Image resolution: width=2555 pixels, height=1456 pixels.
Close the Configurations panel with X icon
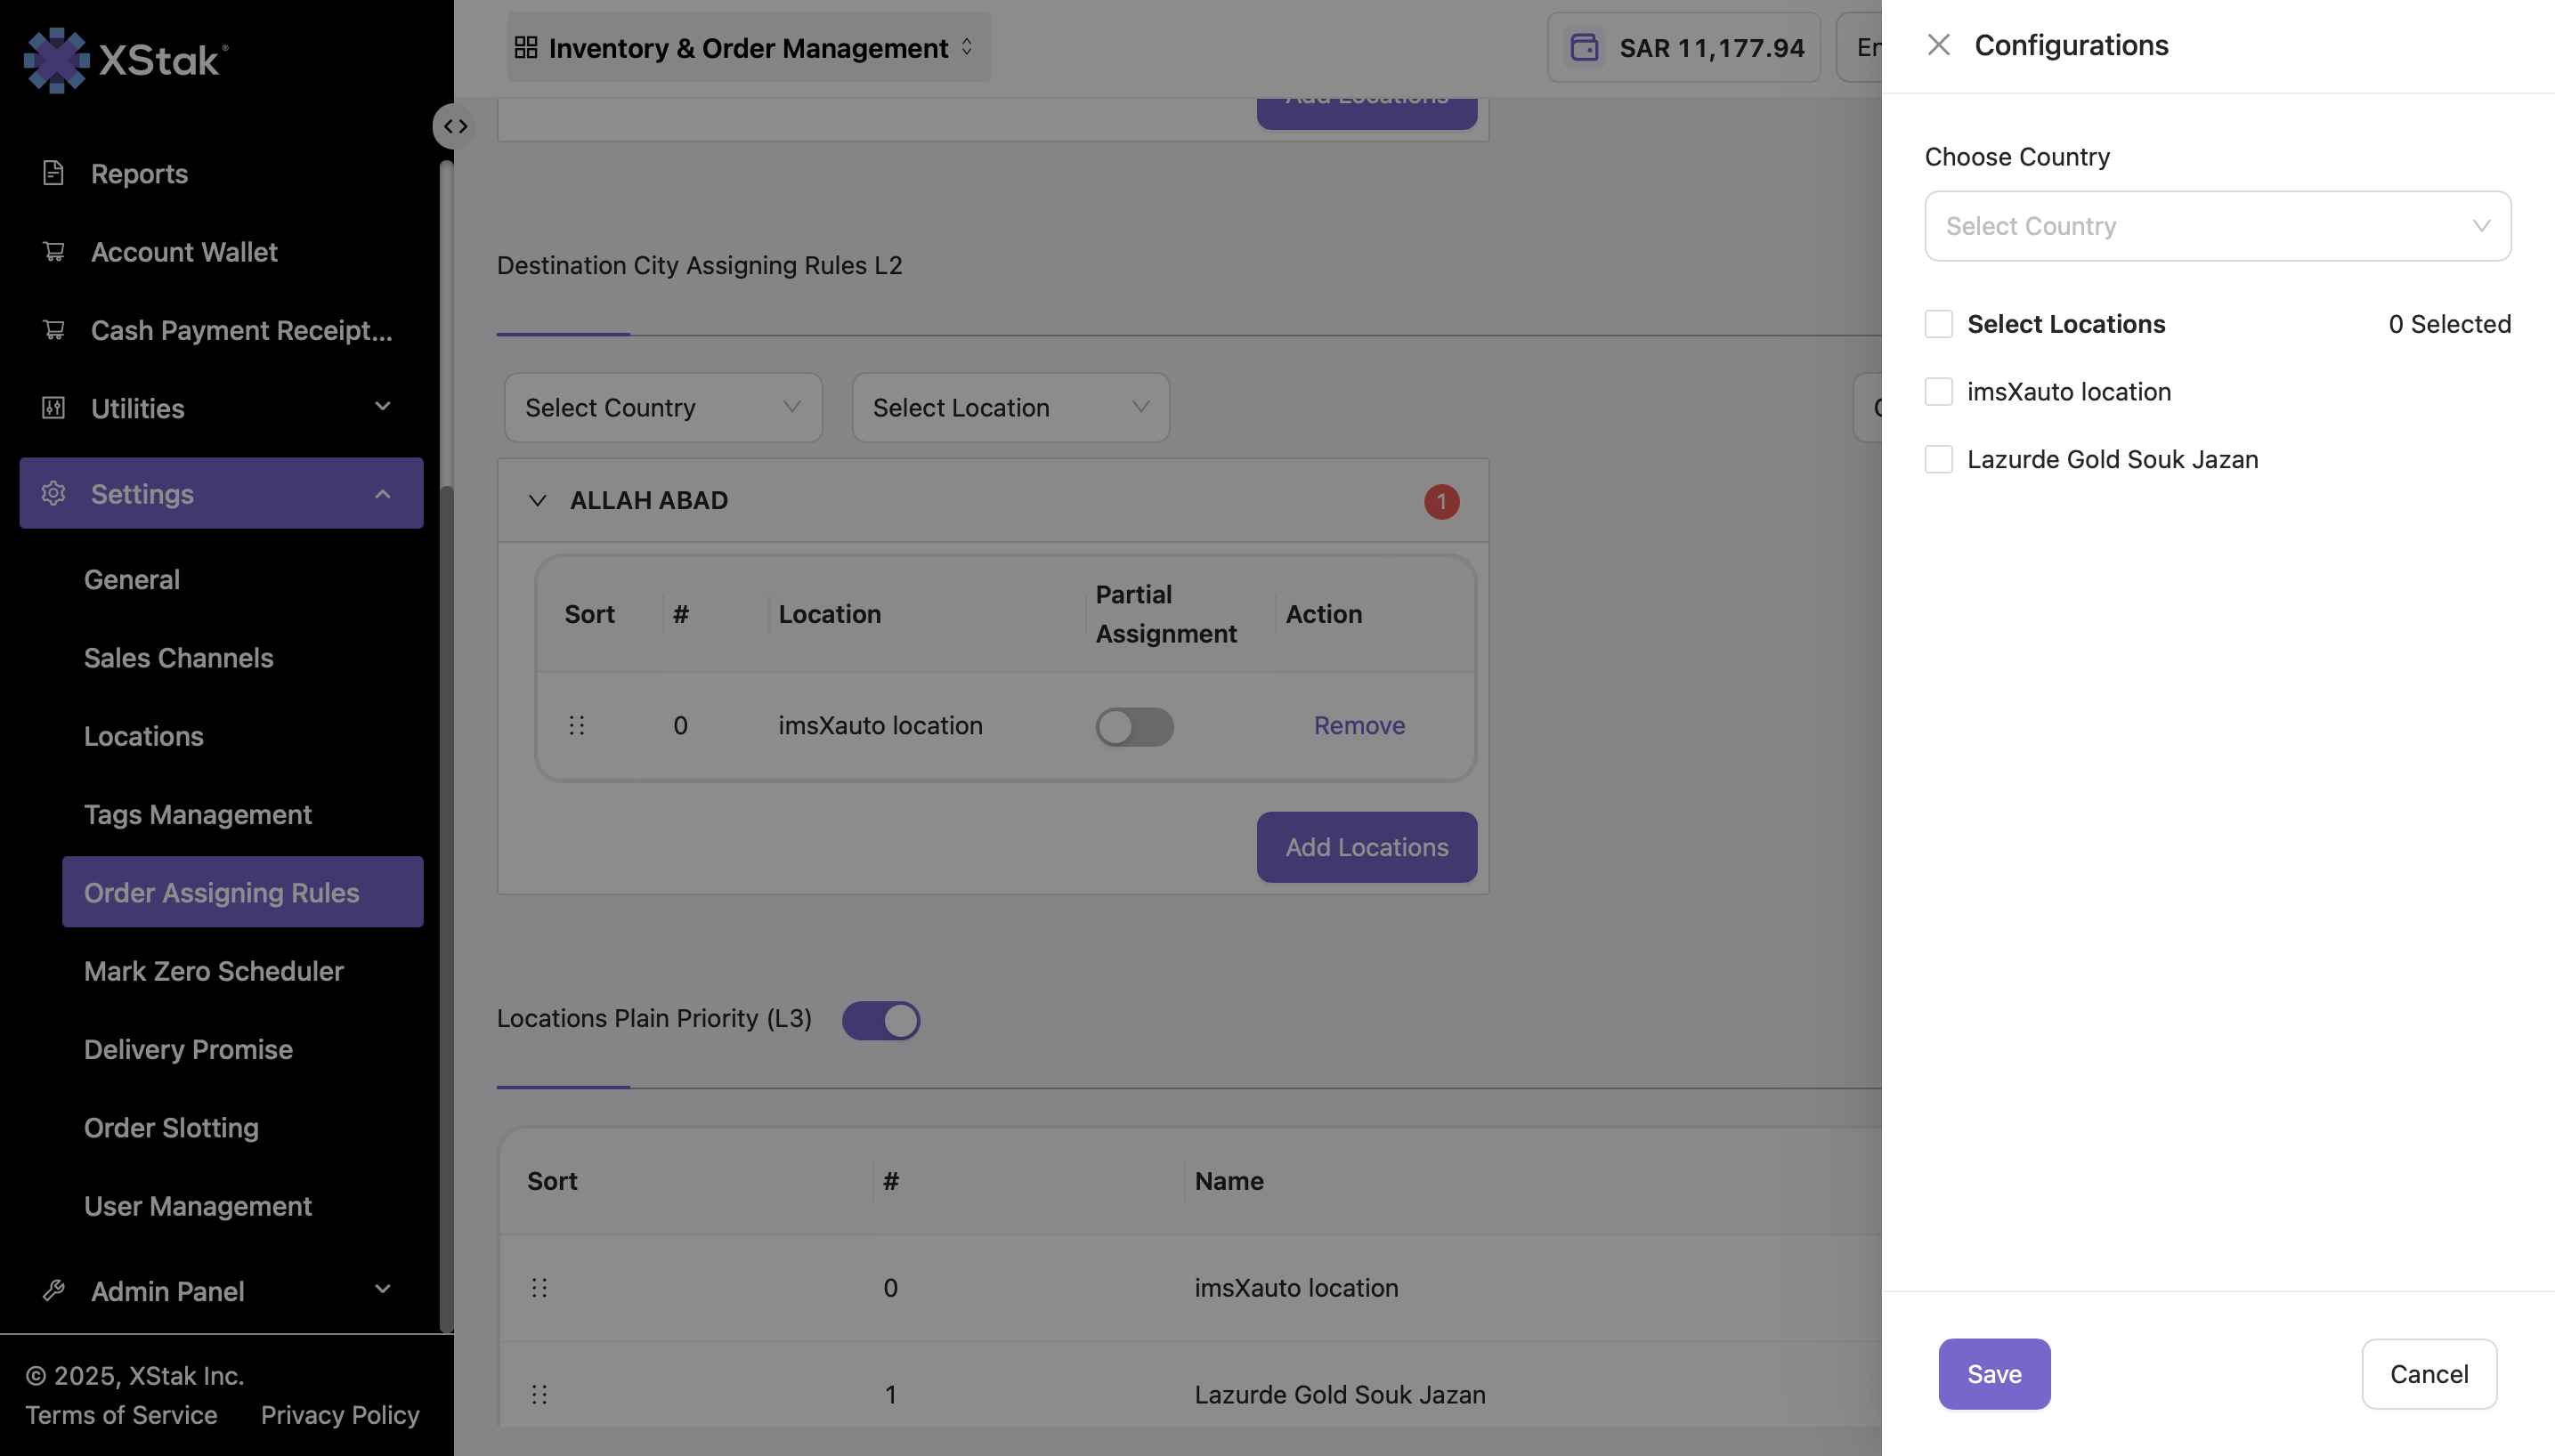tap(1938, 45)
